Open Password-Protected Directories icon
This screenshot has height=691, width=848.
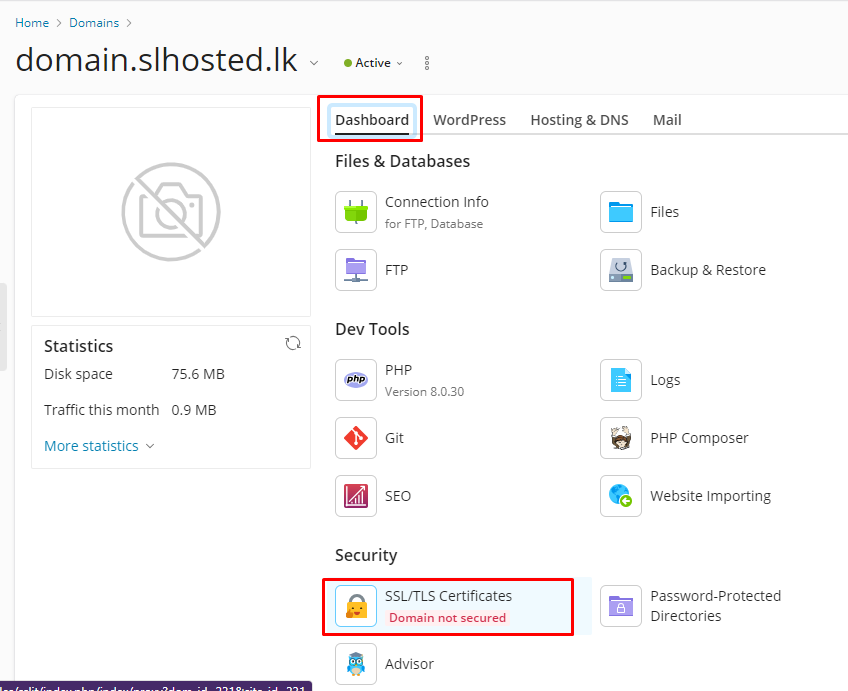coord(621,606)
